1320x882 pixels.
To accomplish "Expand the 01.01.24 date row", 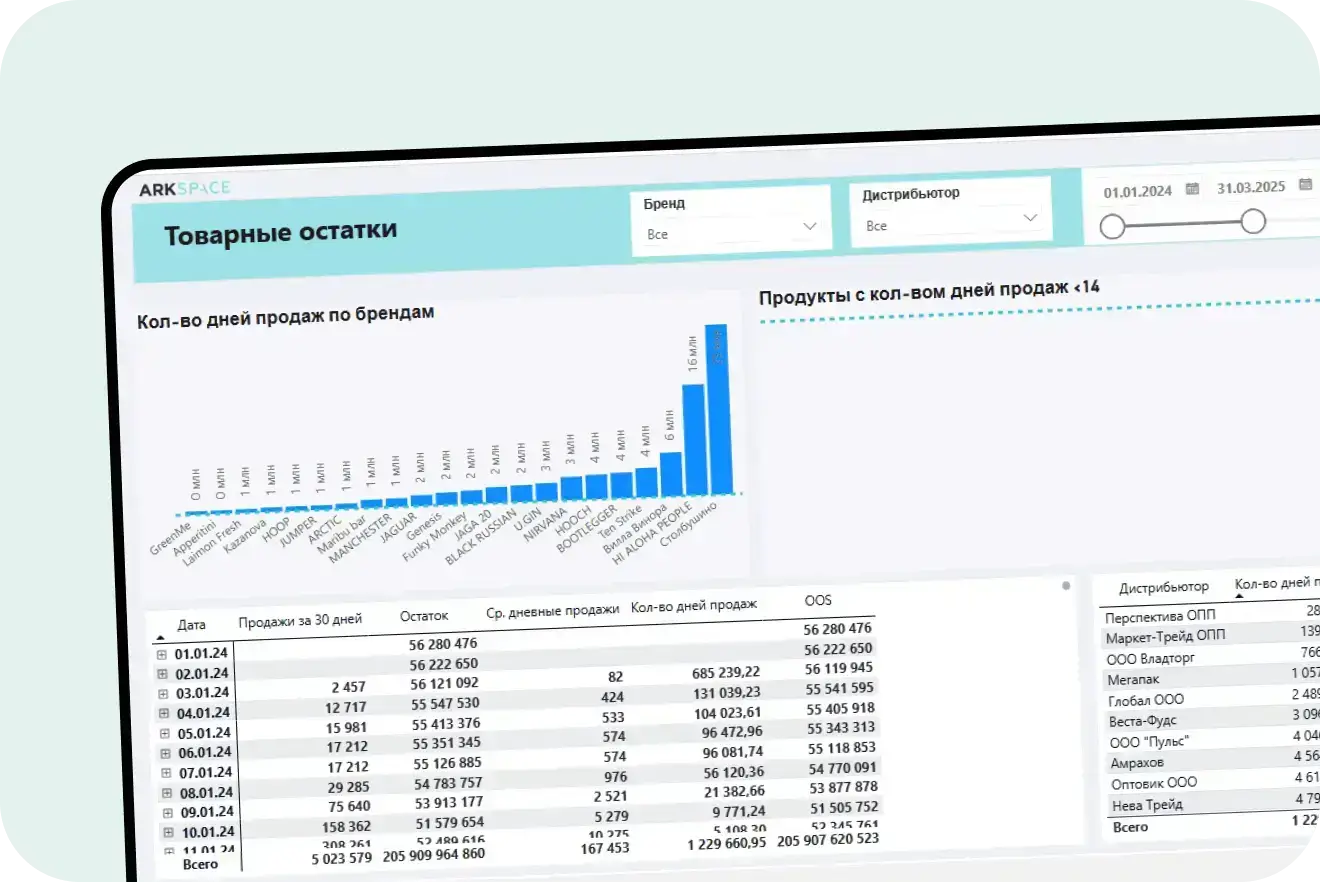I will pyautogui.click(x=162, y=654).
